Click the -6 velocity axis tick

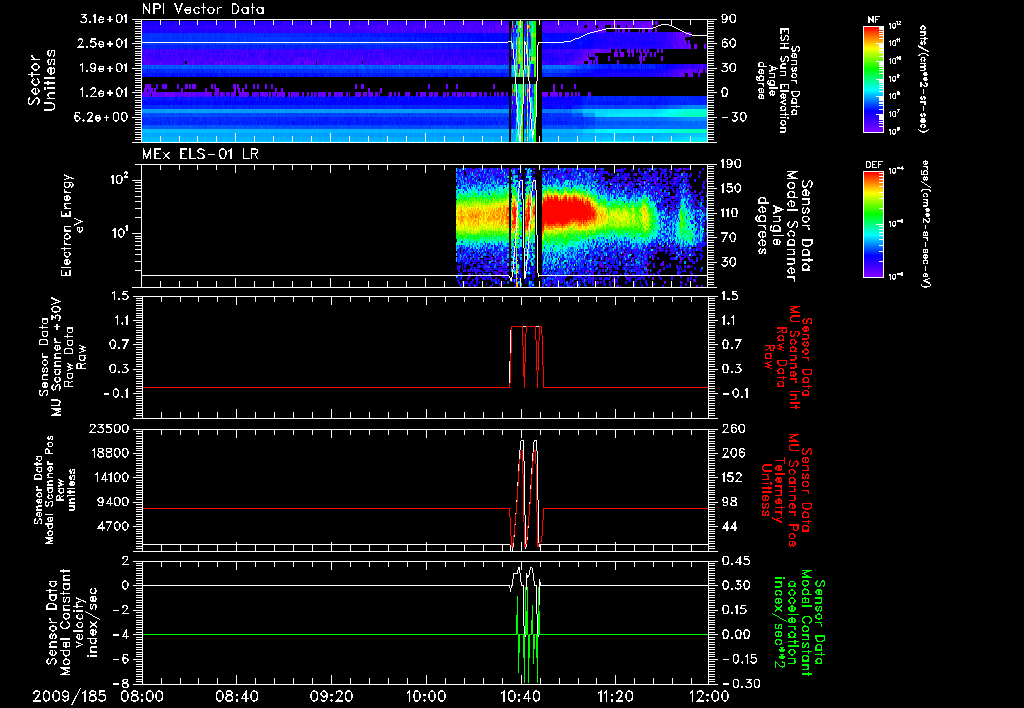(122, 659)
